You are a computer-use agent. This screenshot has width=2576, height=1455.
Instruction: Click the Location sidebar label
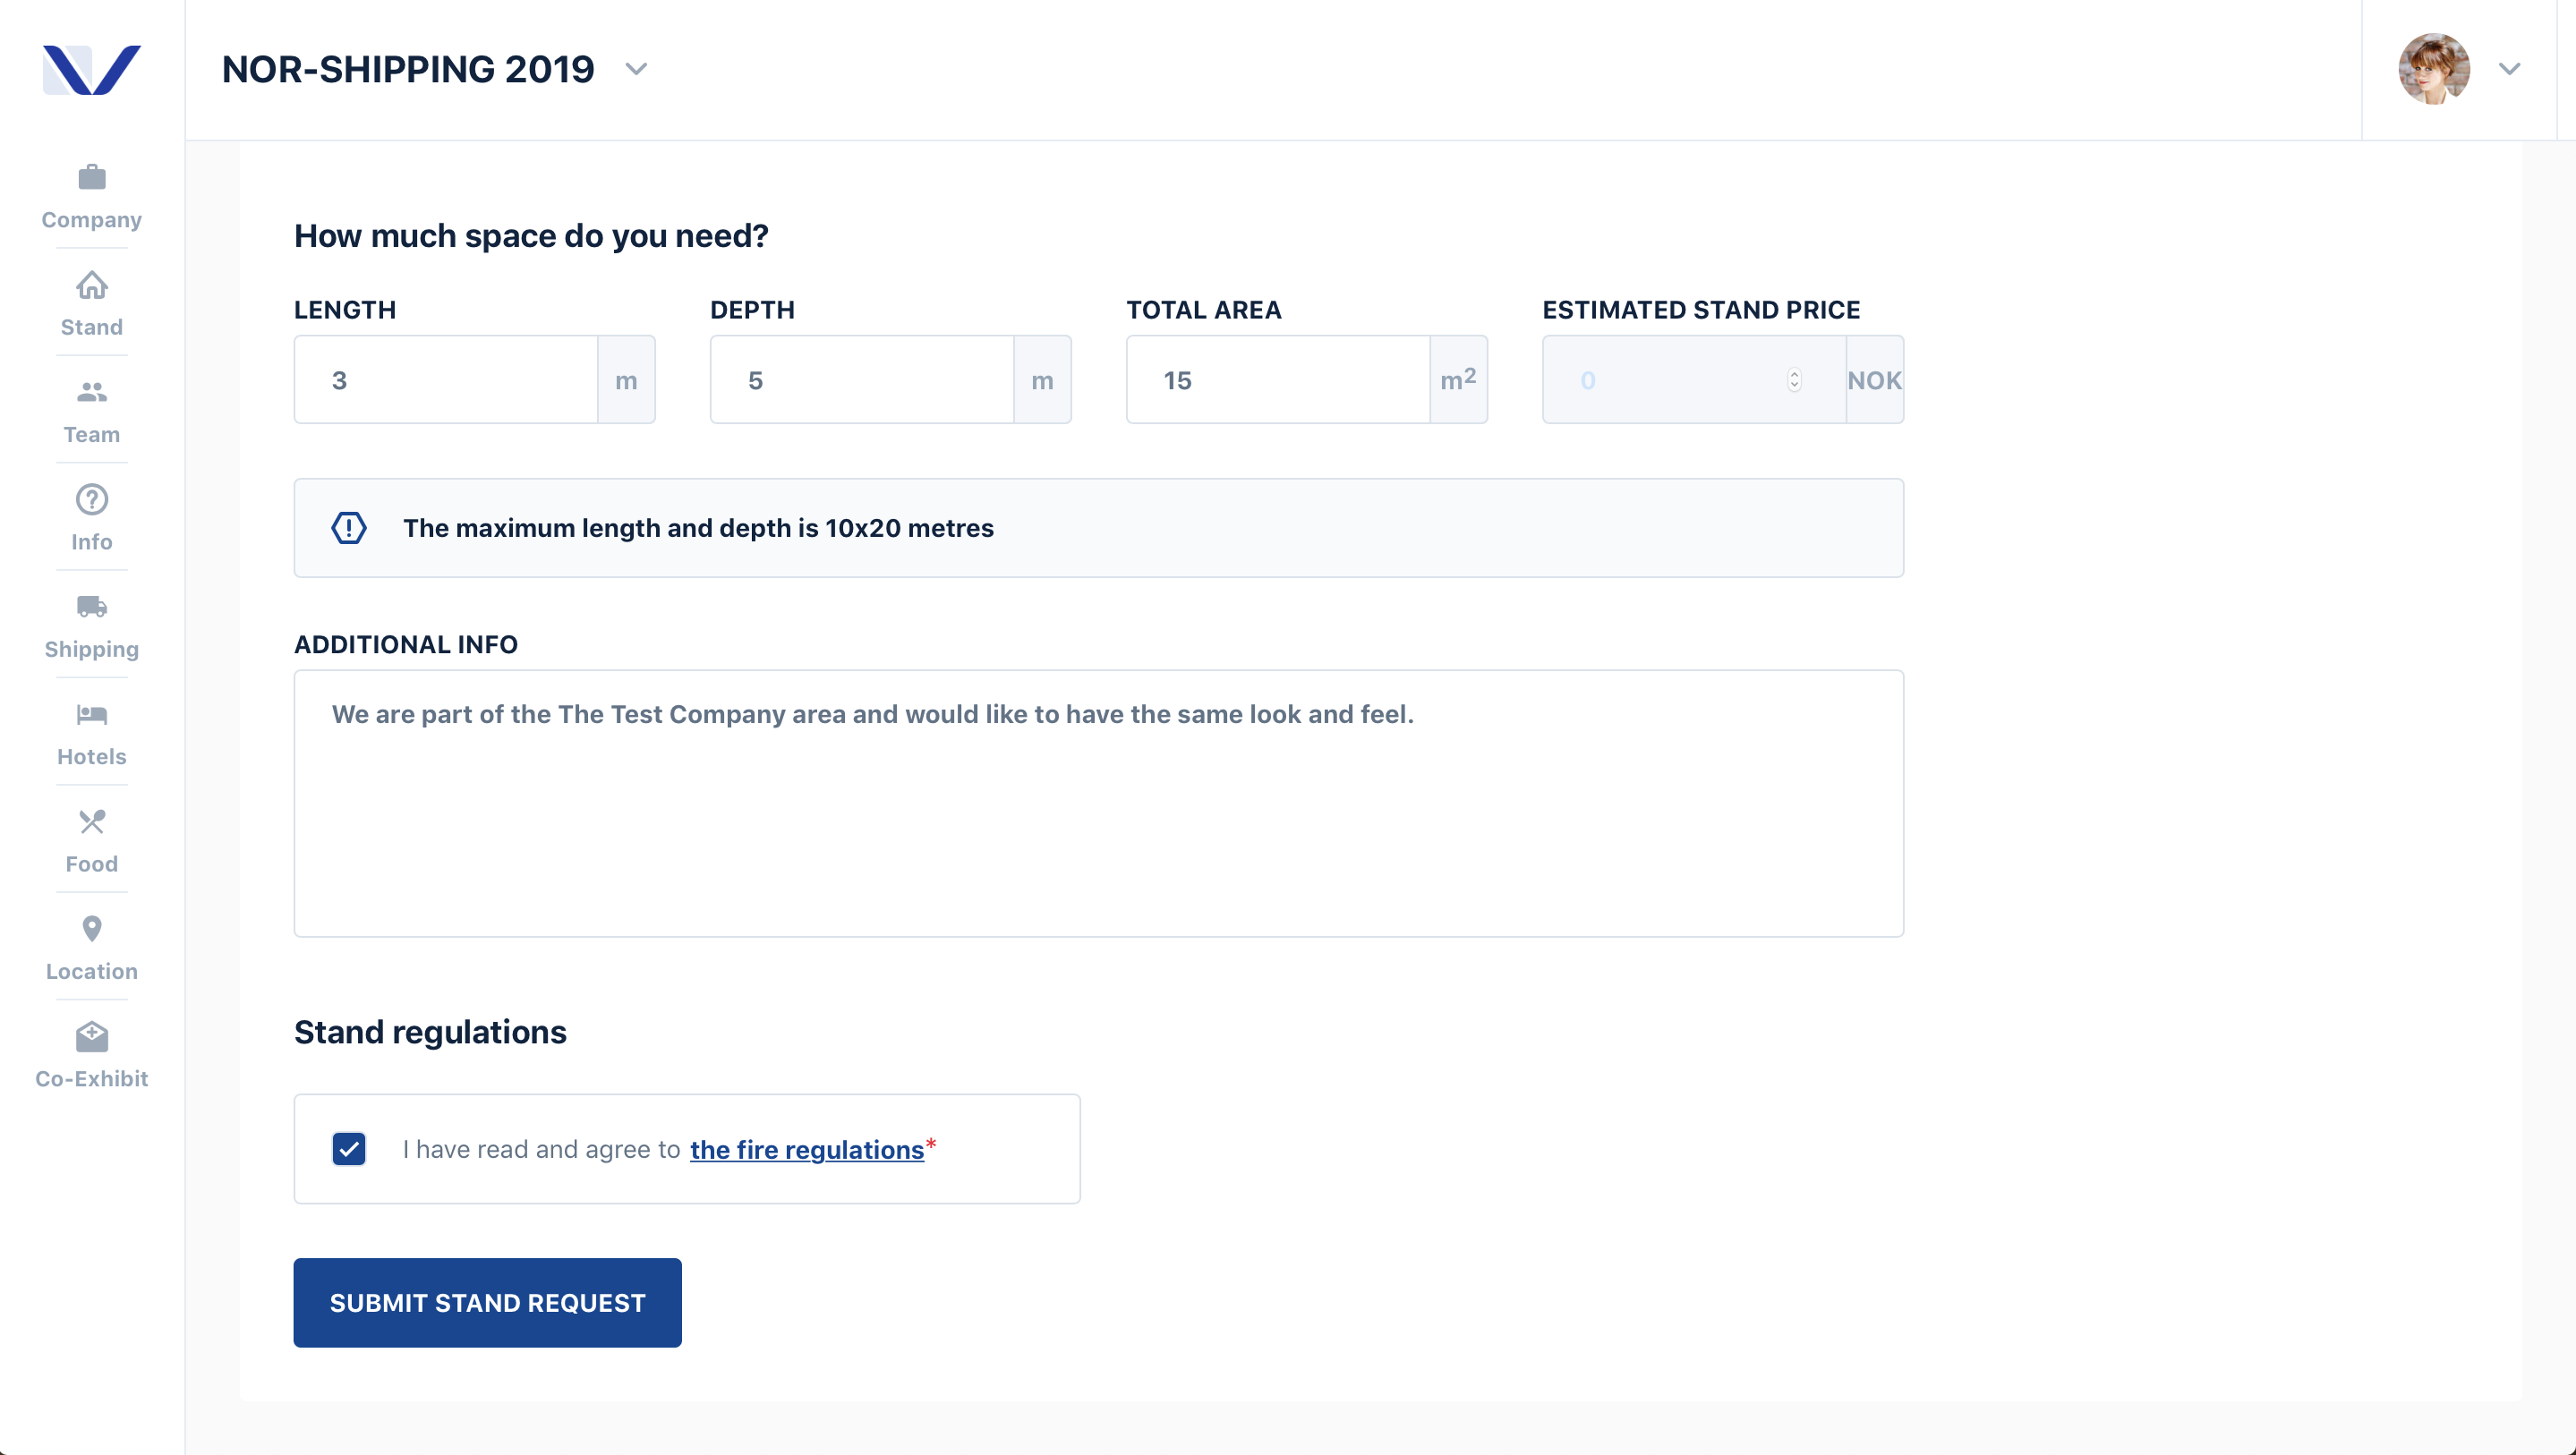(x=92, y=971)
